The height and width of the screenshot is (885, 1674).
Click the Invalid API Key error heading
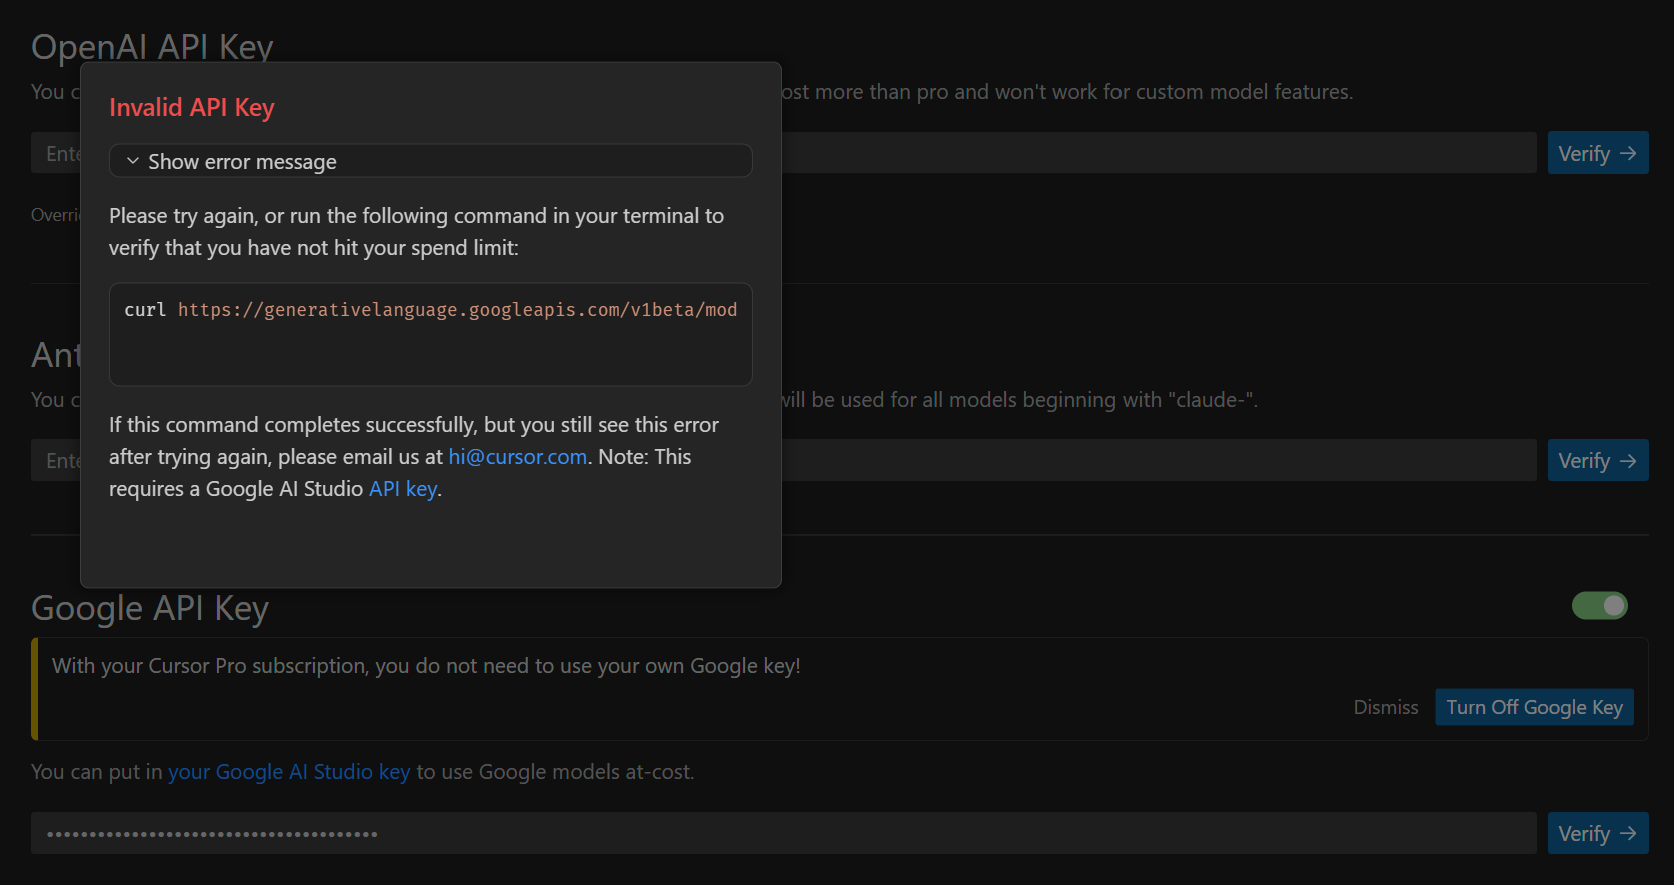click(192, 108)
